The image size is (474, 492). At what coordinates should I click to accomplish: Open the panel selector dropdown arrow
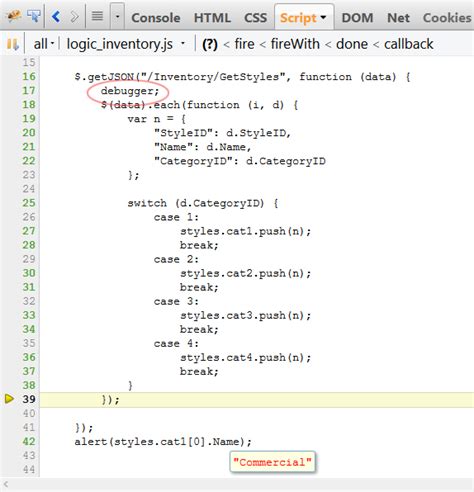coord(117,16)
